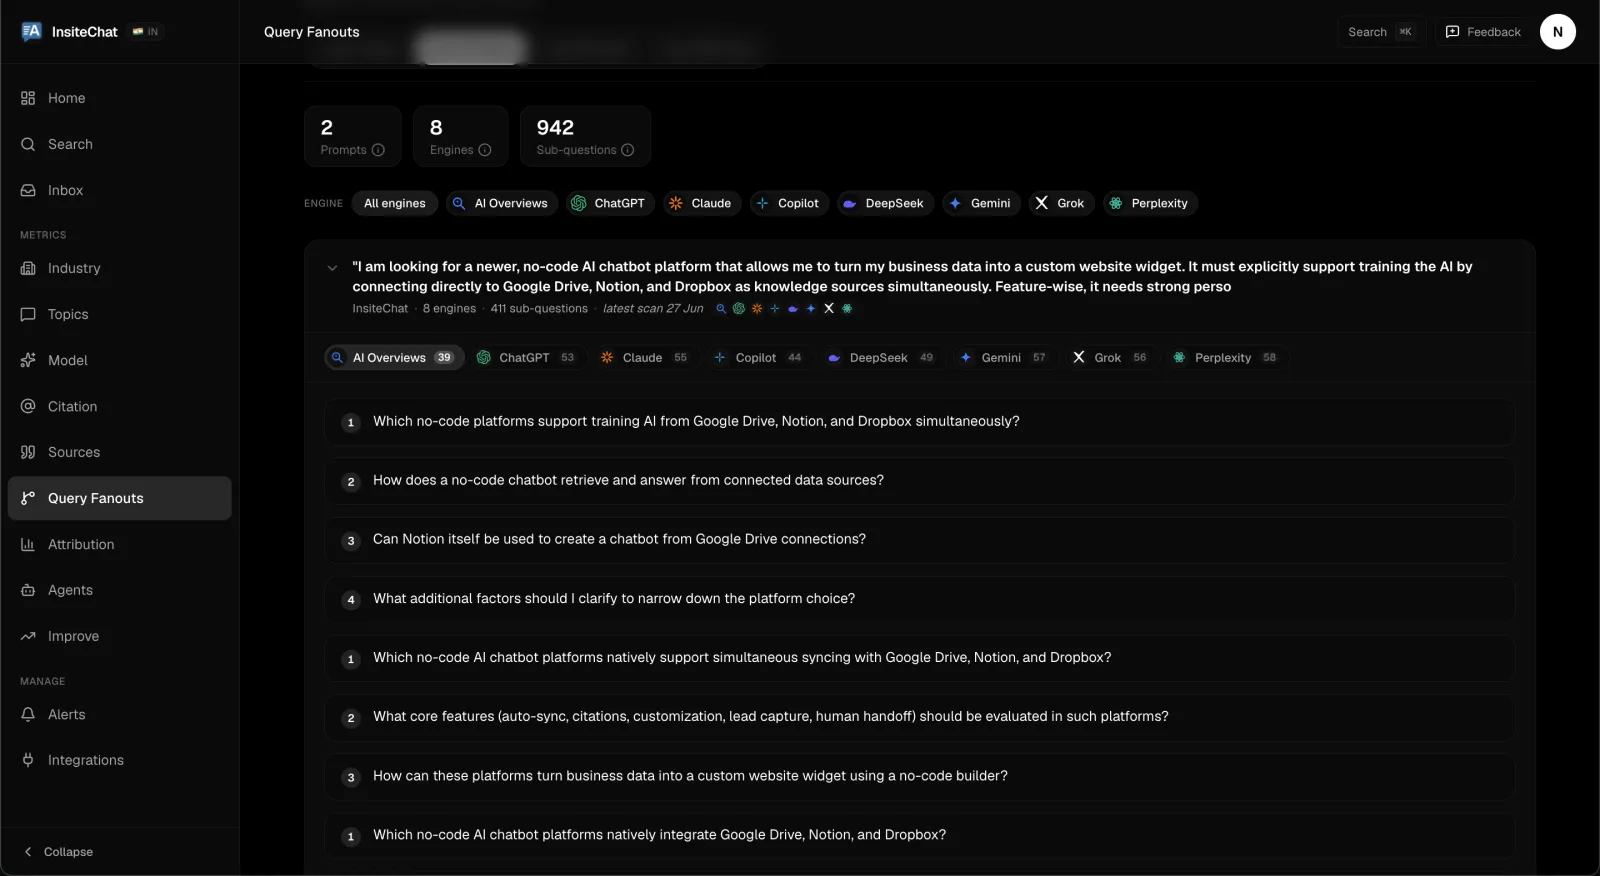Image resolution: width=1600 pixels, height=876 pixels.
Task: Click 'natively integrate Google Drive, Notion' question row
Action: coord(919,835)
